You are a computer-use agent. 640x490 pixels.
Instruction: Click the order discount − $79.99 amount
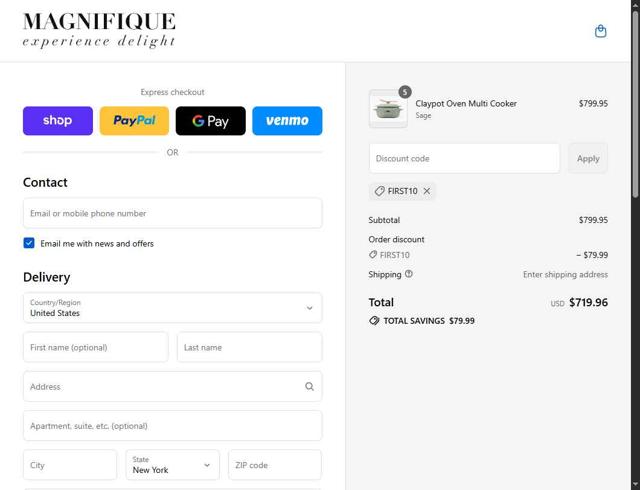click(592, 255)
